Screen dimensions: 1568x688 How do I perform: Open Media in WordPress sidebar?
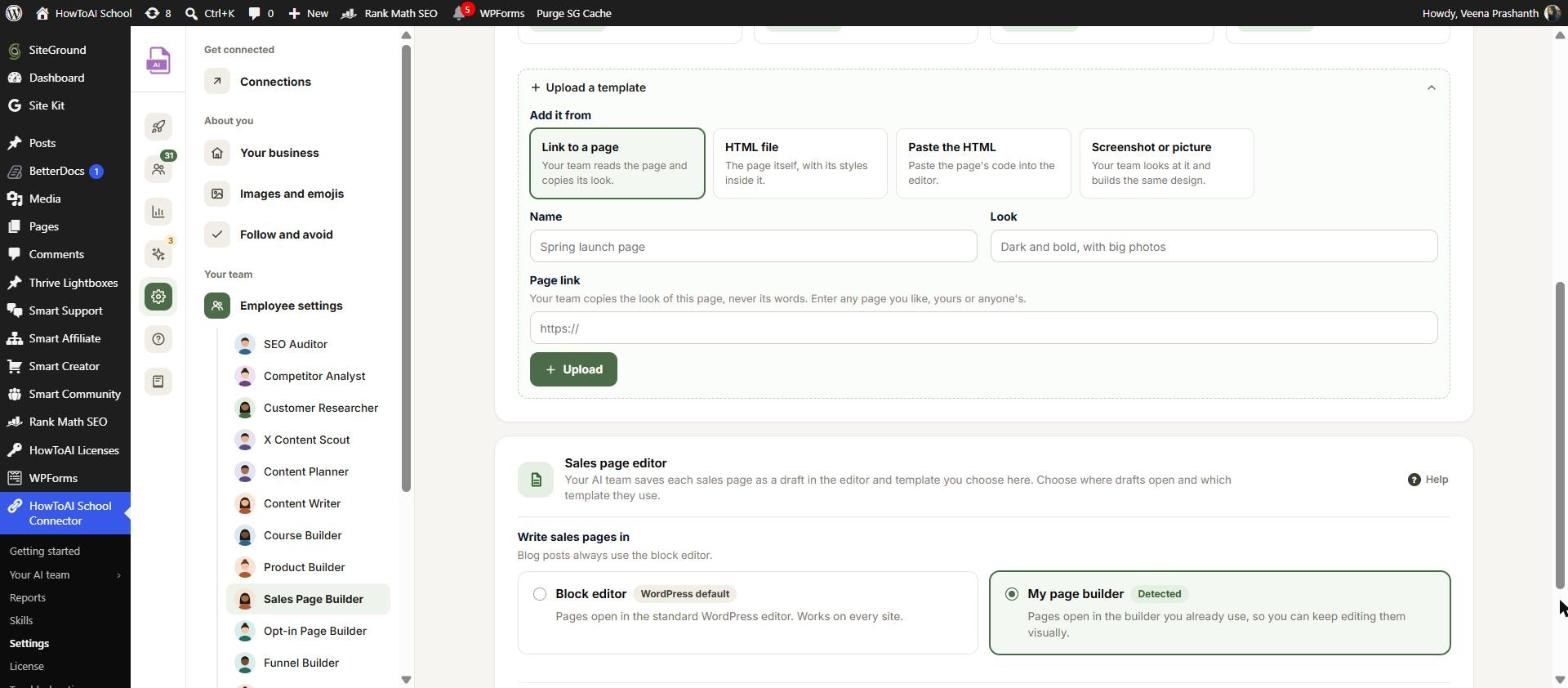point(65,199)
